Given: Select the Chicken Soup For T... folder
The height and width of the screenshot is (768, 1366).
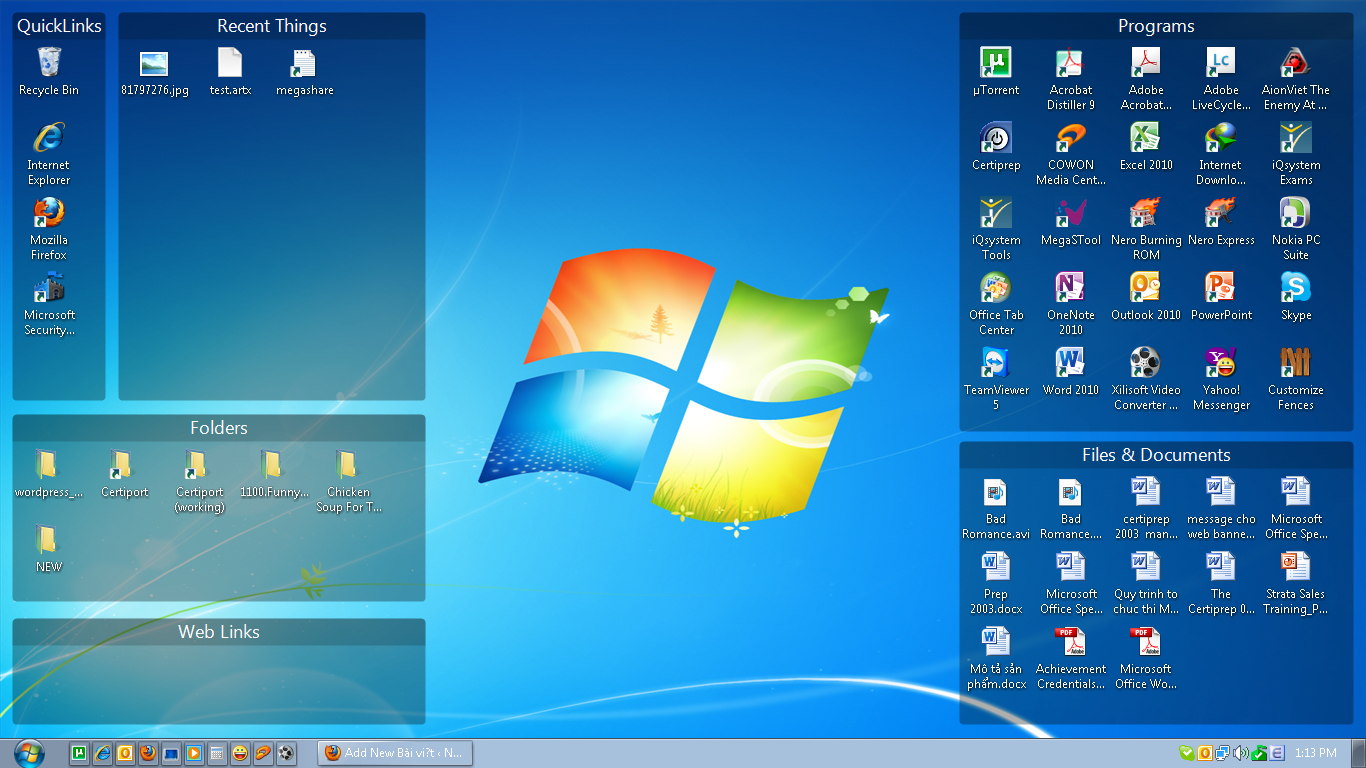Looking at the screenshot, I should (349, 481).
